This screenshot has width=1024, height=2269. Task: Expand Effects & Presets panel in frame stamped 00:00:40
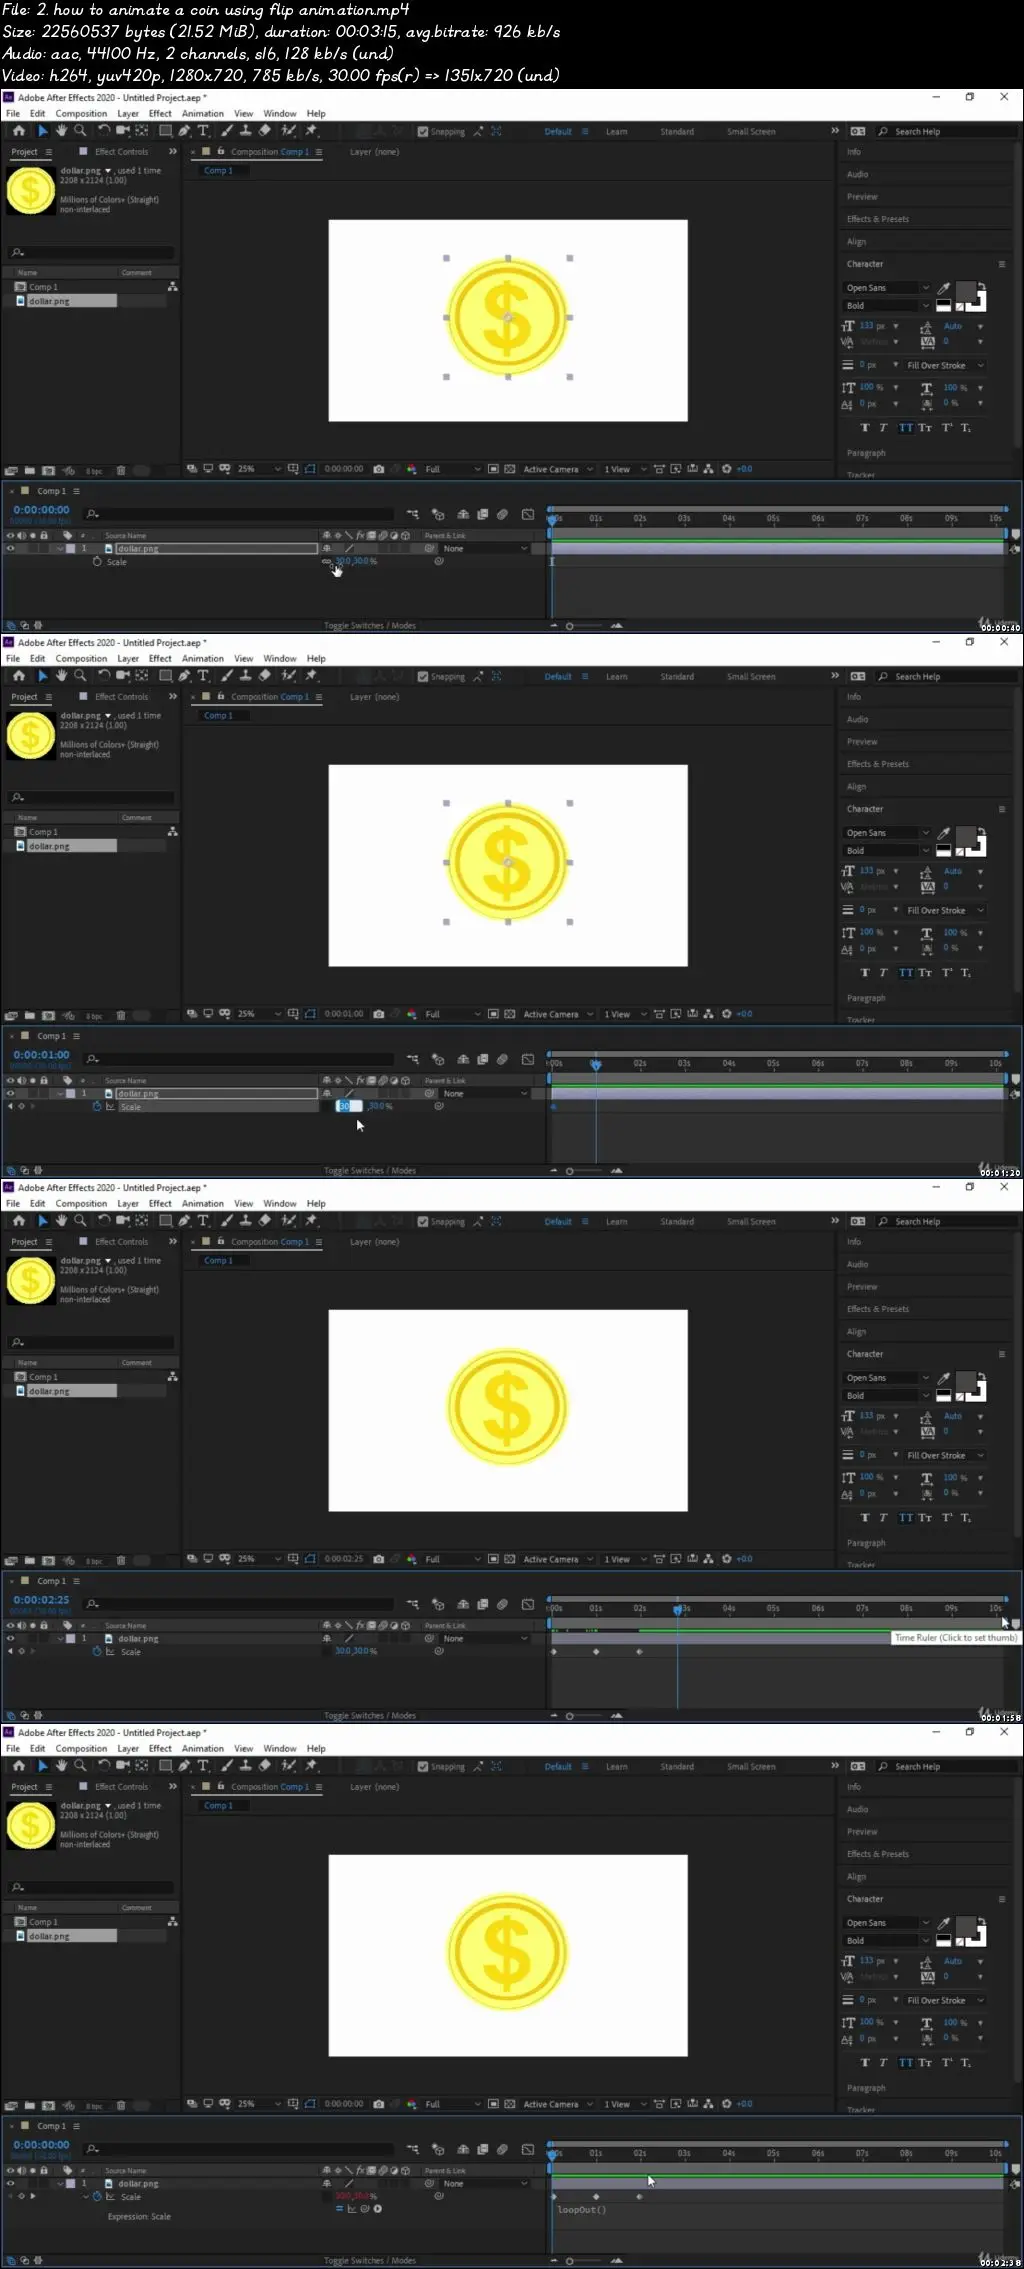pos(878,219)
